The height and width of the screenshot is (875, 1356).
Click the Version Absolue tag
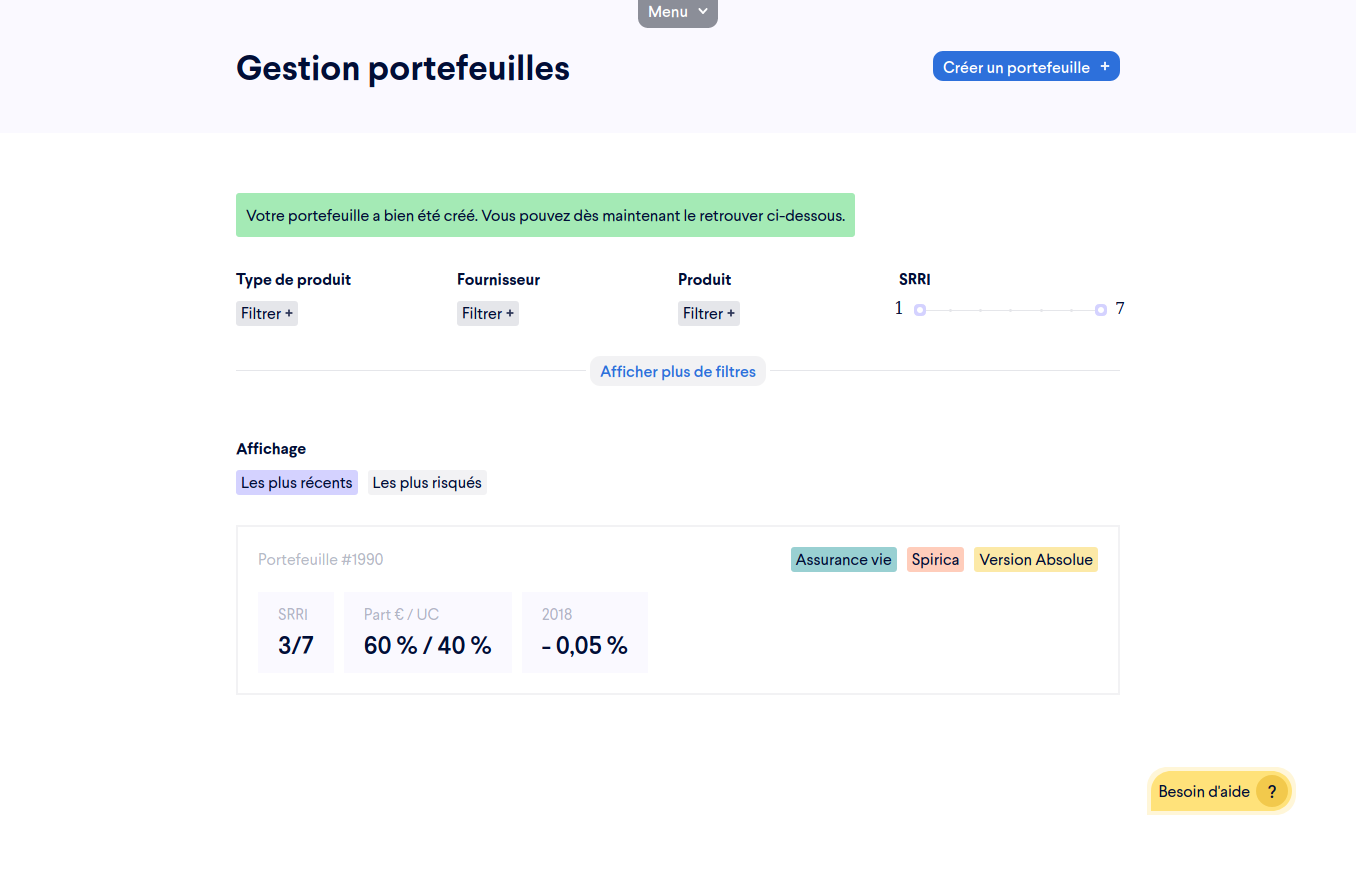coord(1035,560)
